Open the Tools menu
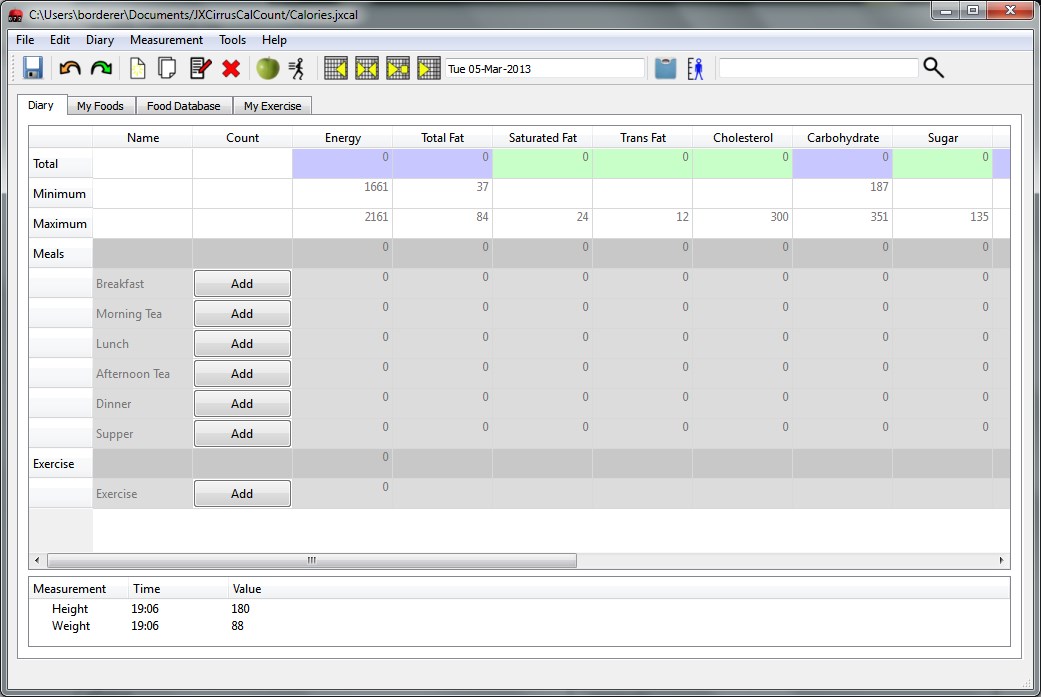This screenshot has height=697, width=1041. (x=232, y=40)
